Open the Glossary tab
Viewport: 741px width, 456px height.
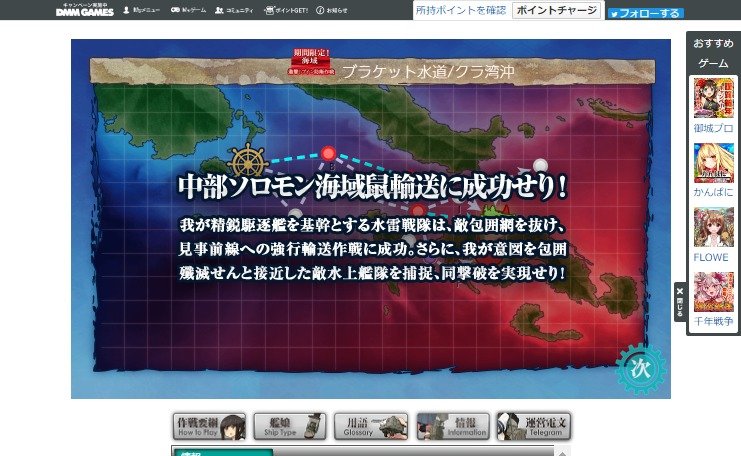coord(371,426)
